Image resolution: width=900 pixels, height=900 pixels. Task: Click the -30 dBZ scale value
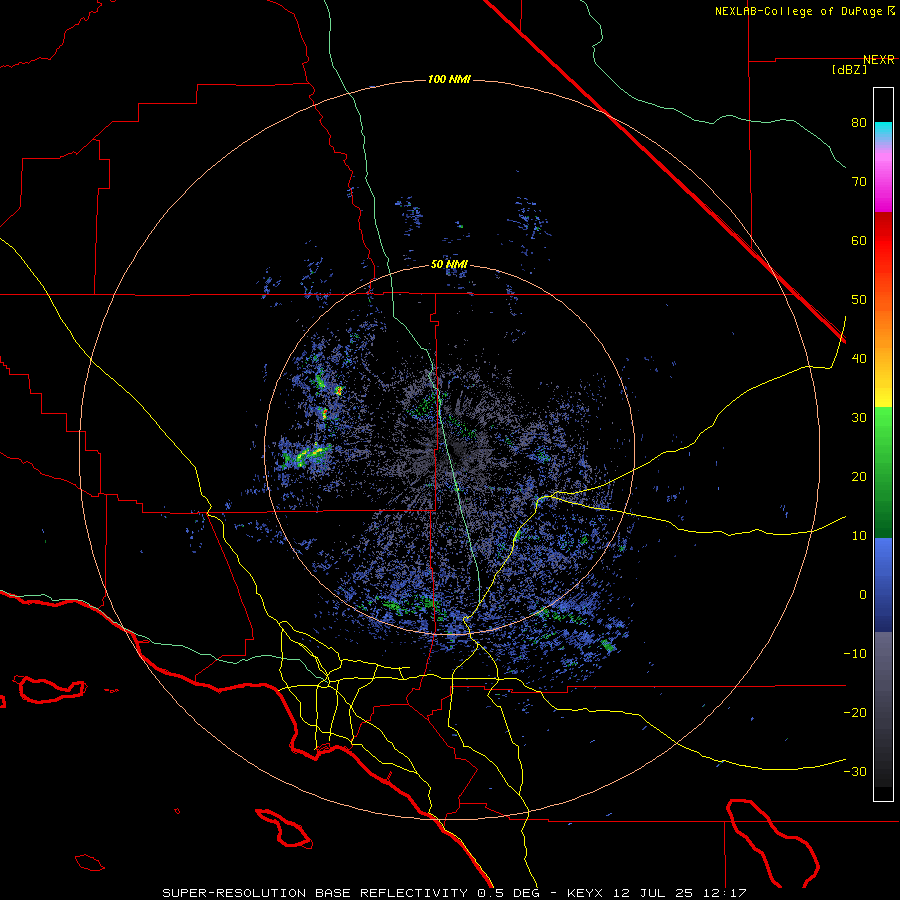pos(855,772)
